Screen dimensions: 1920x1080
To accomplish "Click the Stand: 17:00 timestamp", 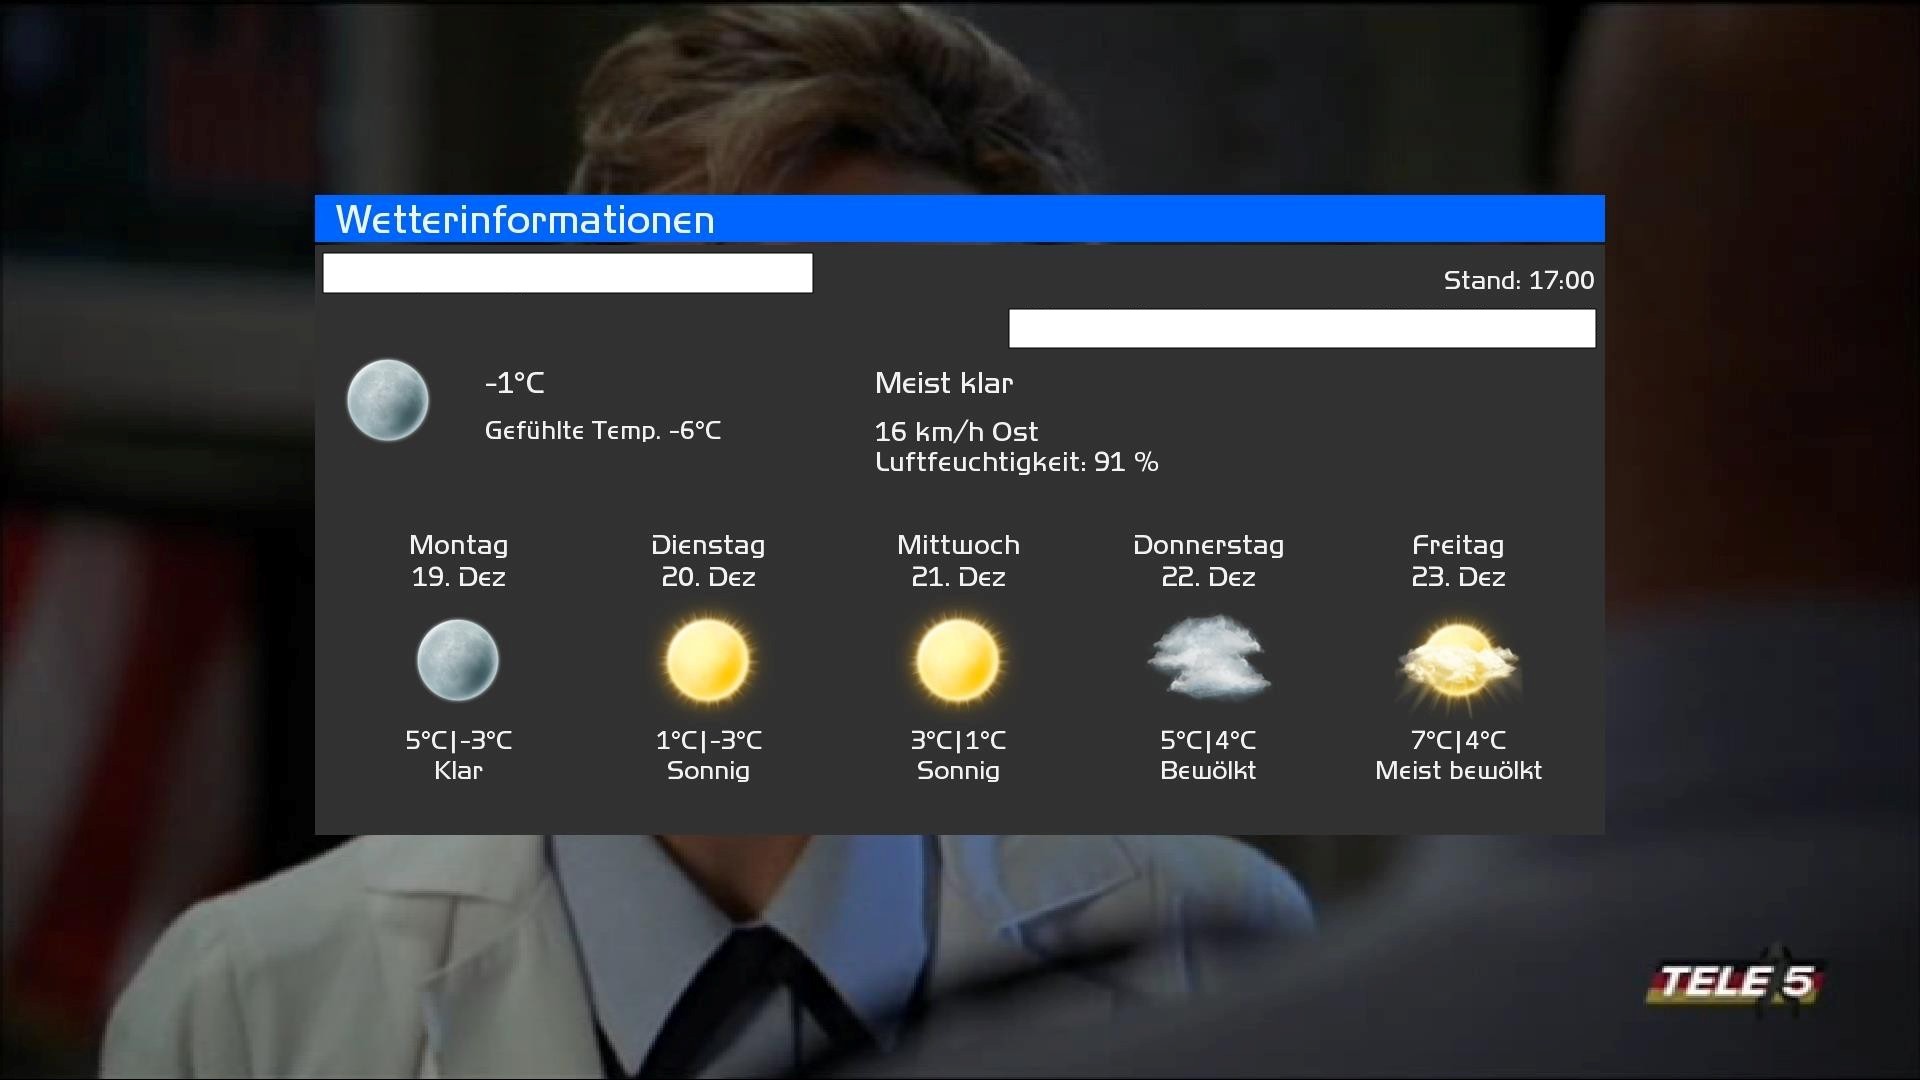I will [1518, 281].
